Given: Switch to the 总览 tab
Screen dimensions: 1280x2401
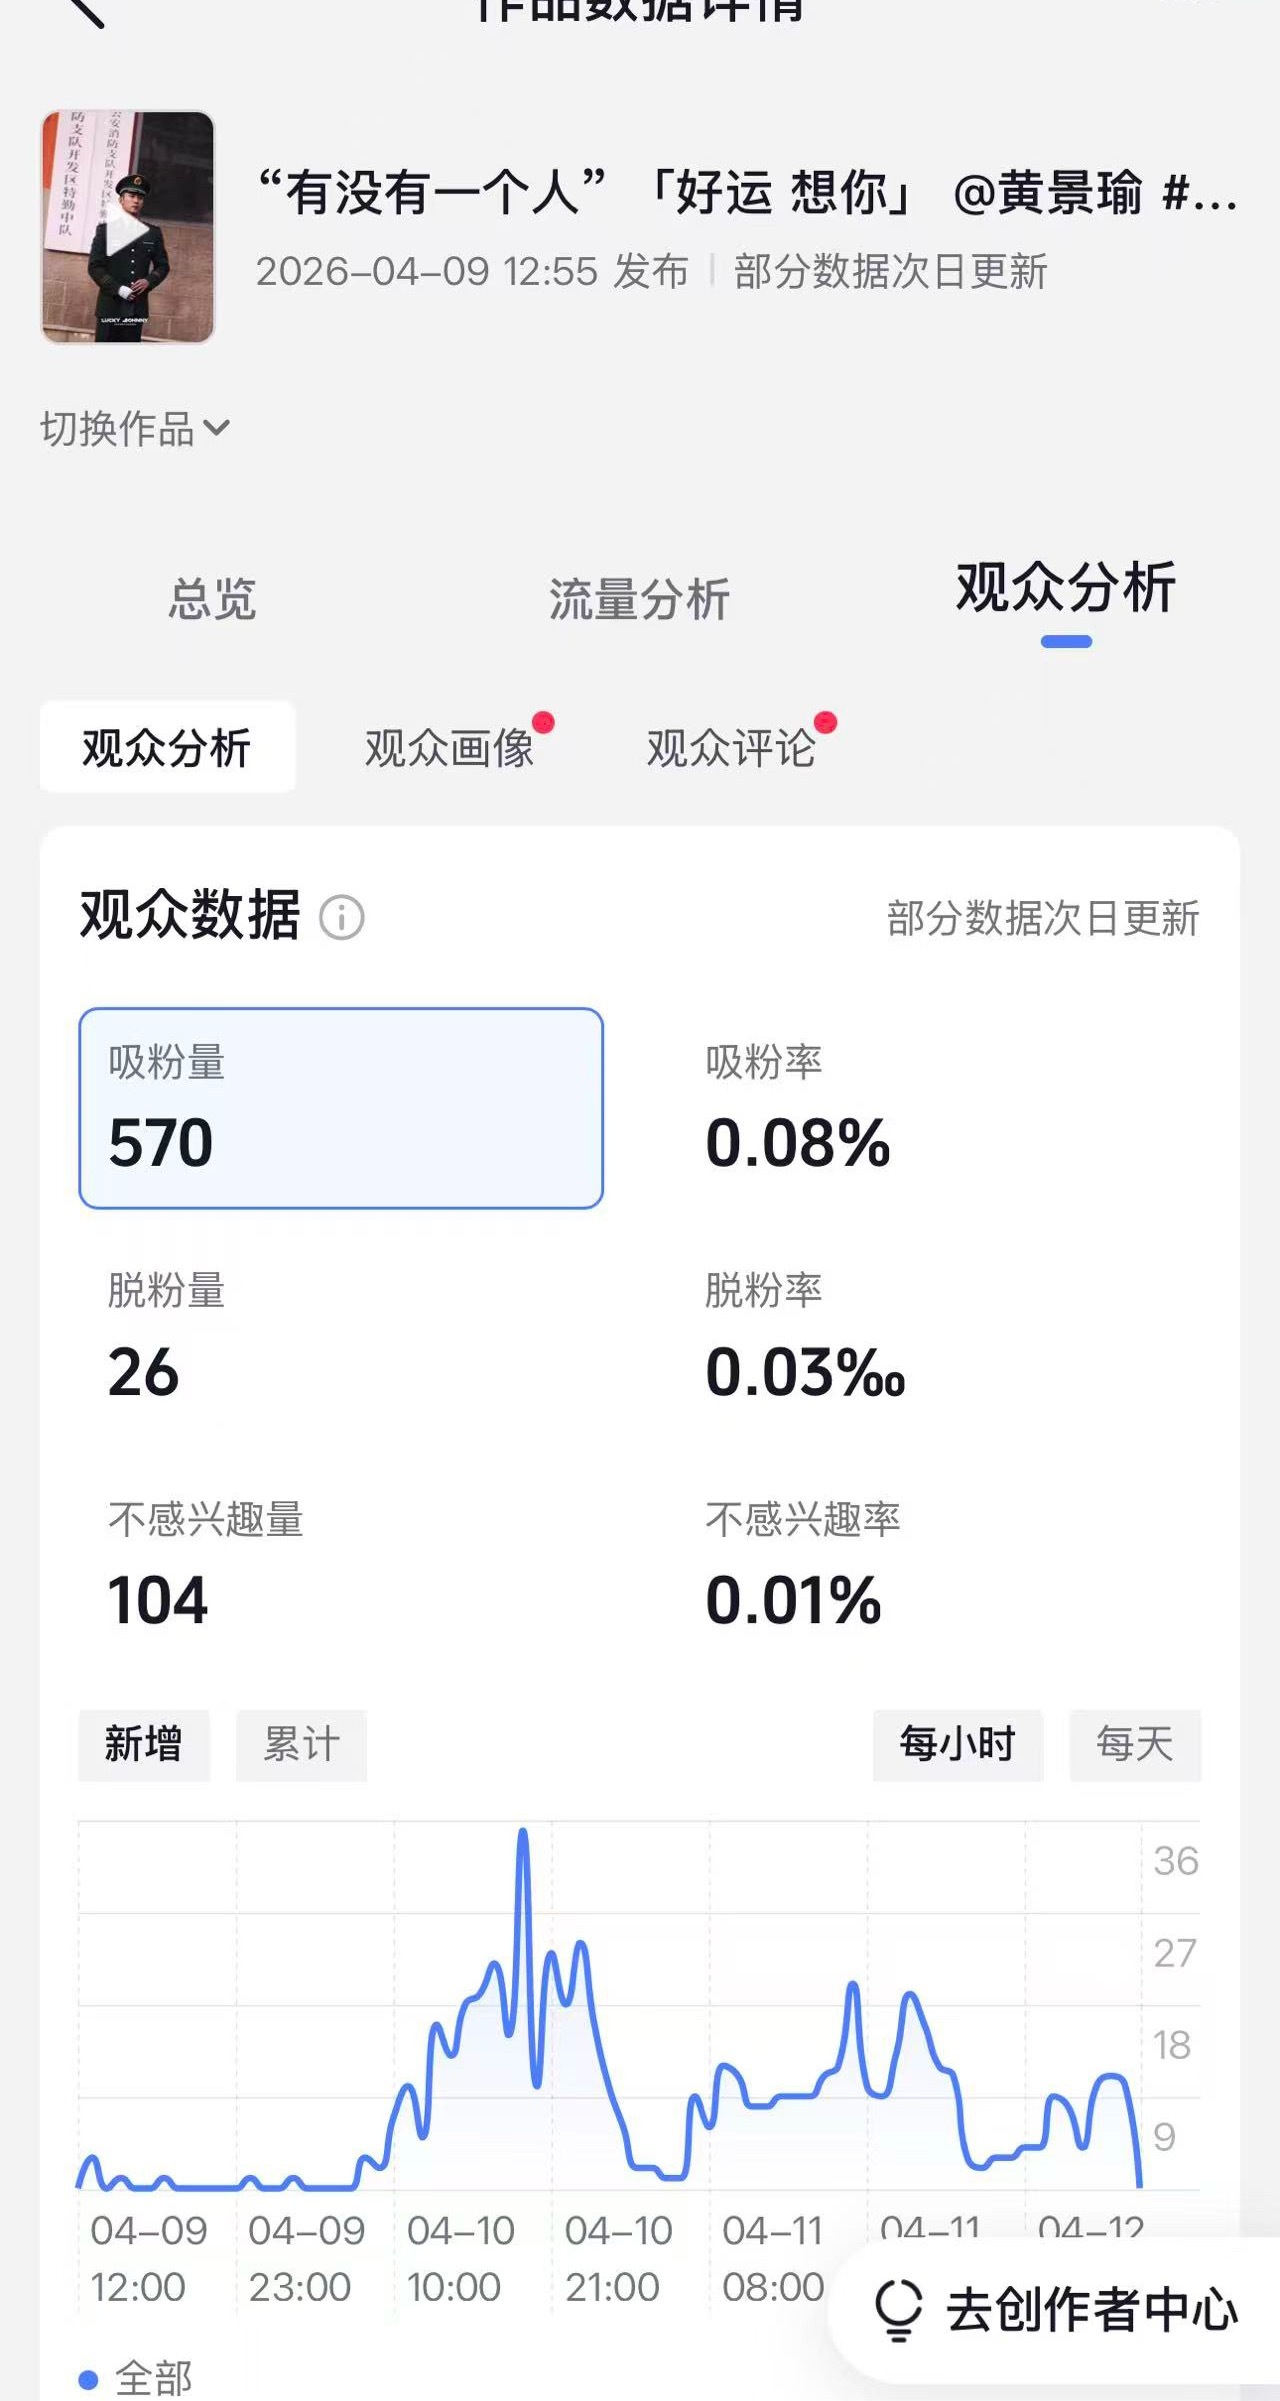Looking at the screenshot, I should tap(212, 599).
